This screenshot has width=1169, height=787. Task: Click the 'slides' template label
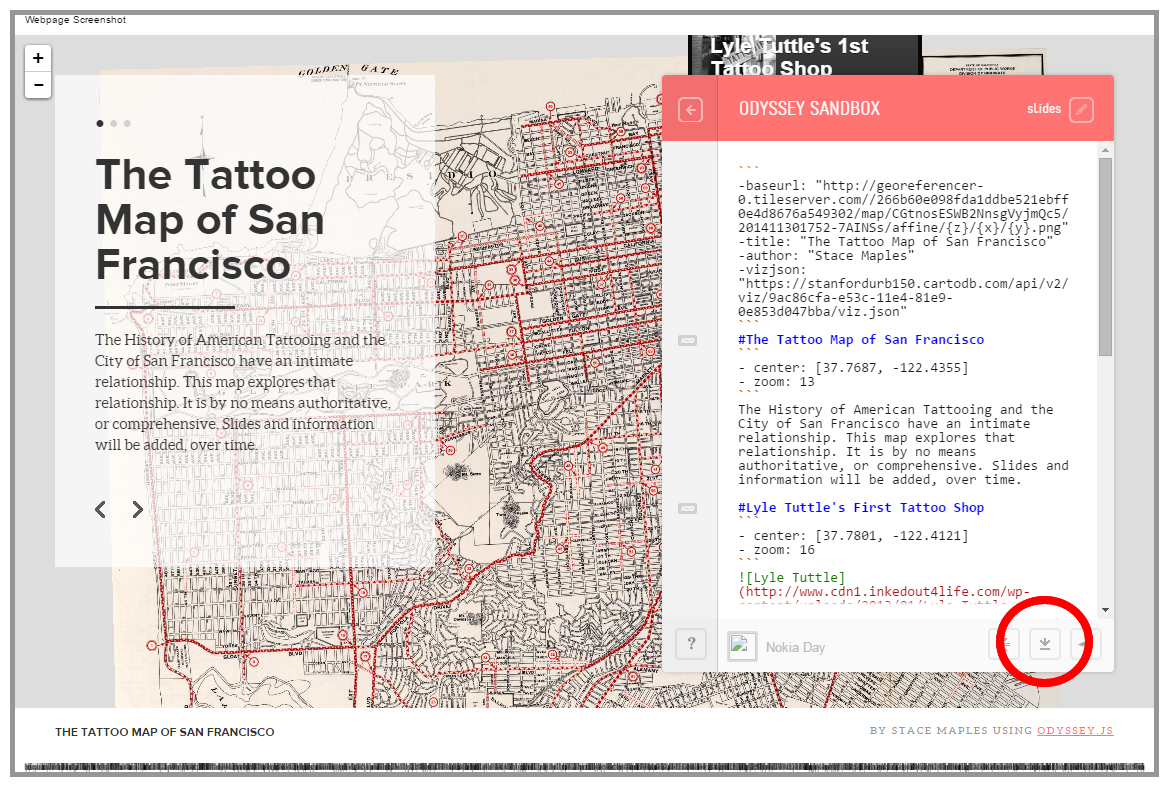click(1044, 109)
